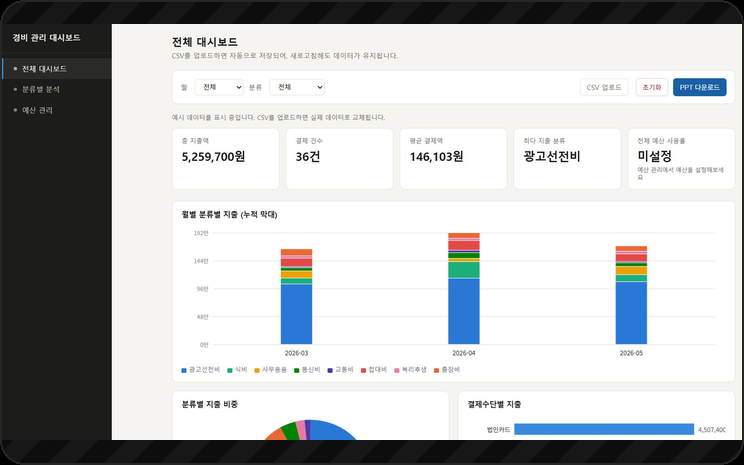Click the 분류별 지출 비중 panel title

click(210, 404)
